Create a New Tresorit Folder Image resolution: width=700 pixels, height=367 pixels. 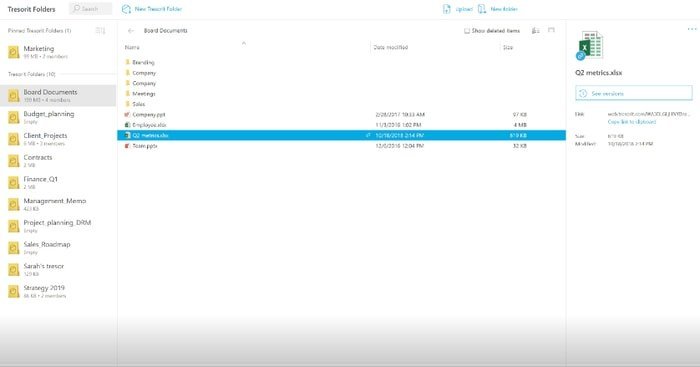coord(152,9)
